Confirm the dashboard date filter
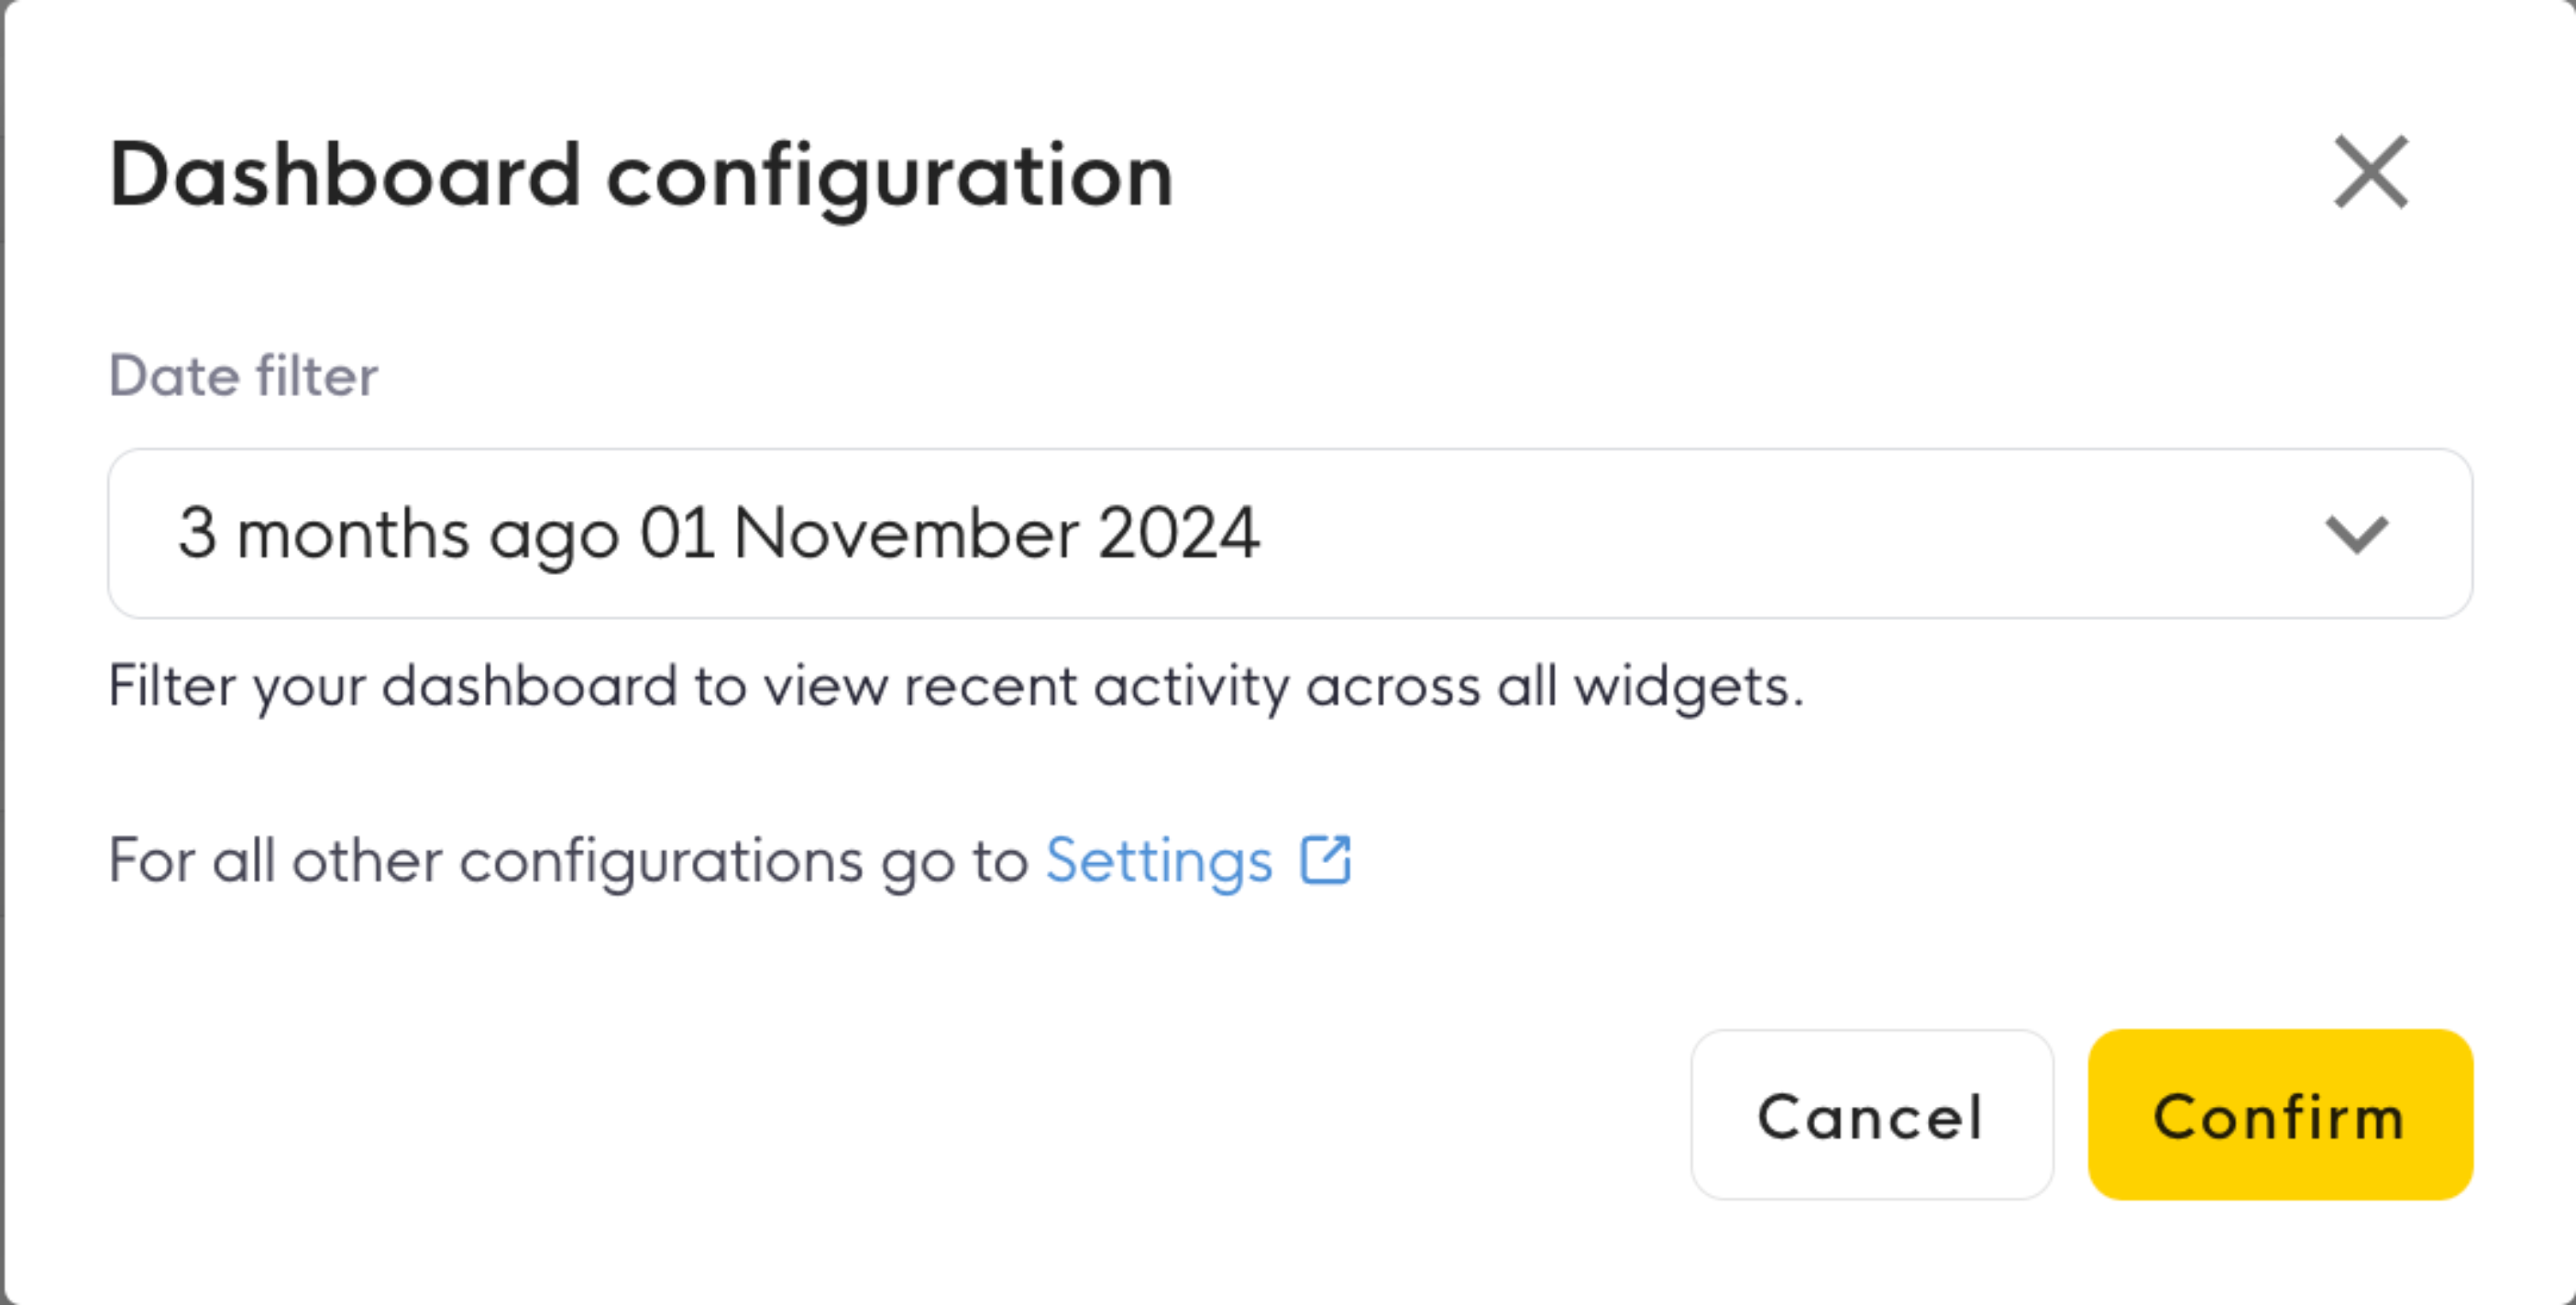Screen dimensions: 2576x1305 2280,1115
